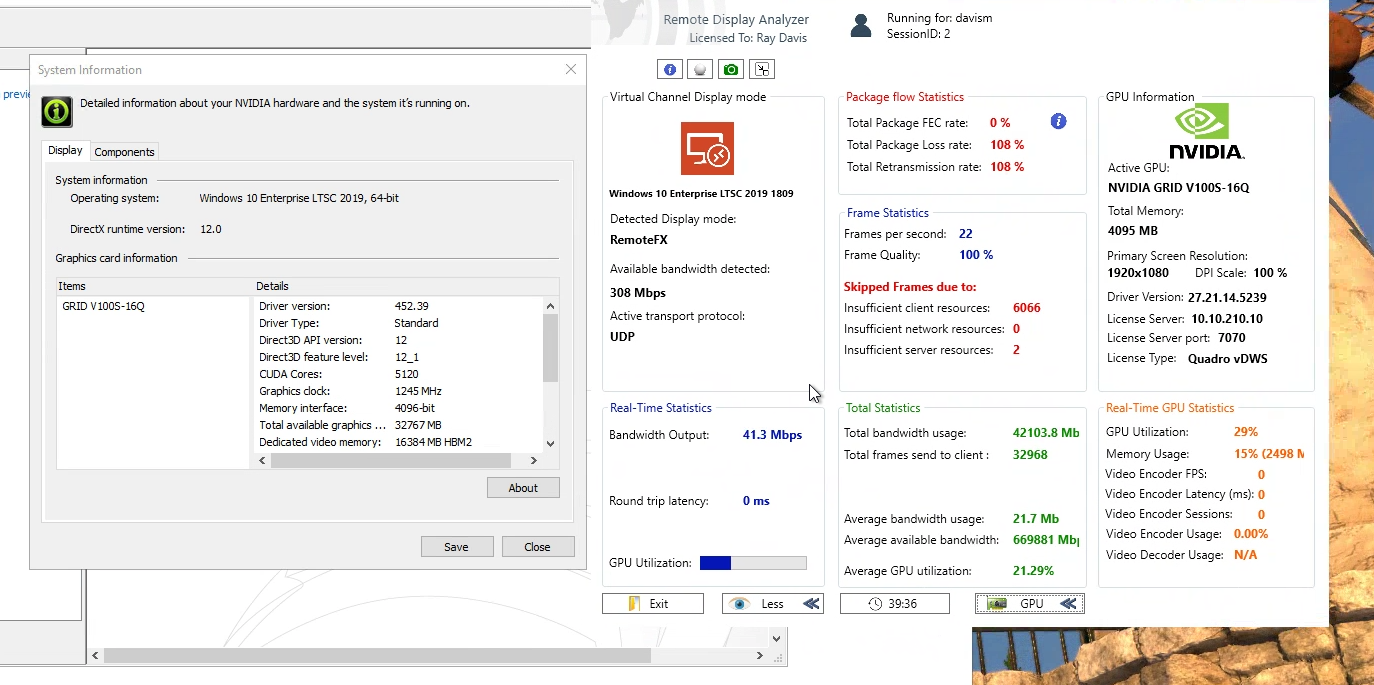
Task: Click the shrink window toolbar button
Action: [x=762, y=69]
